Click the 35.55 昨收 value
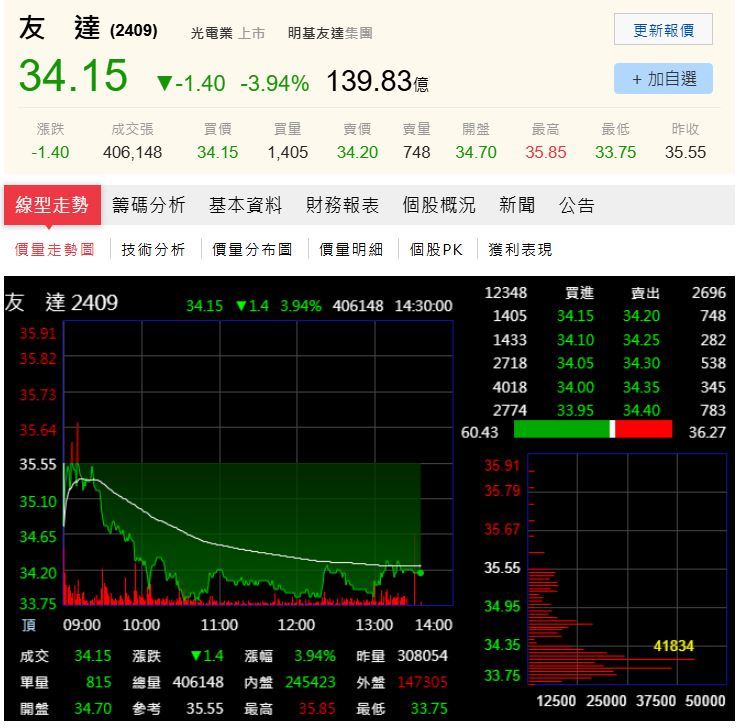738x728 pixels. click(685, 152)
